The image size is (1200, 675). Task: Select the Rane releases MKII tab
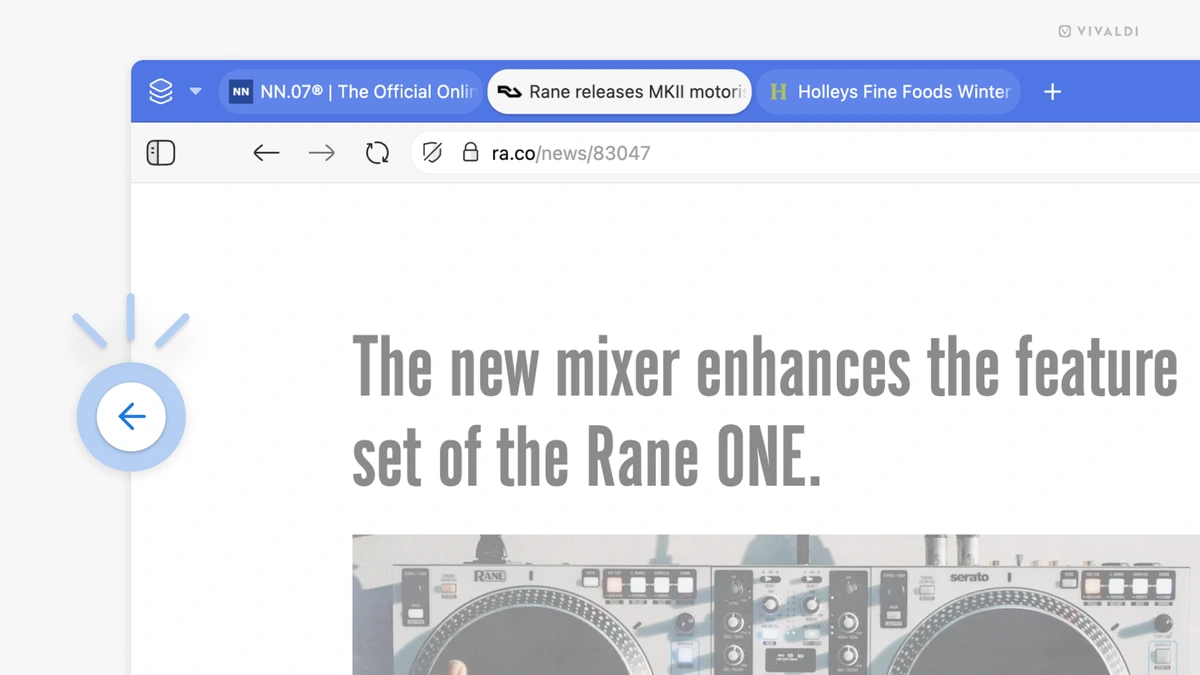pos(620,91)
